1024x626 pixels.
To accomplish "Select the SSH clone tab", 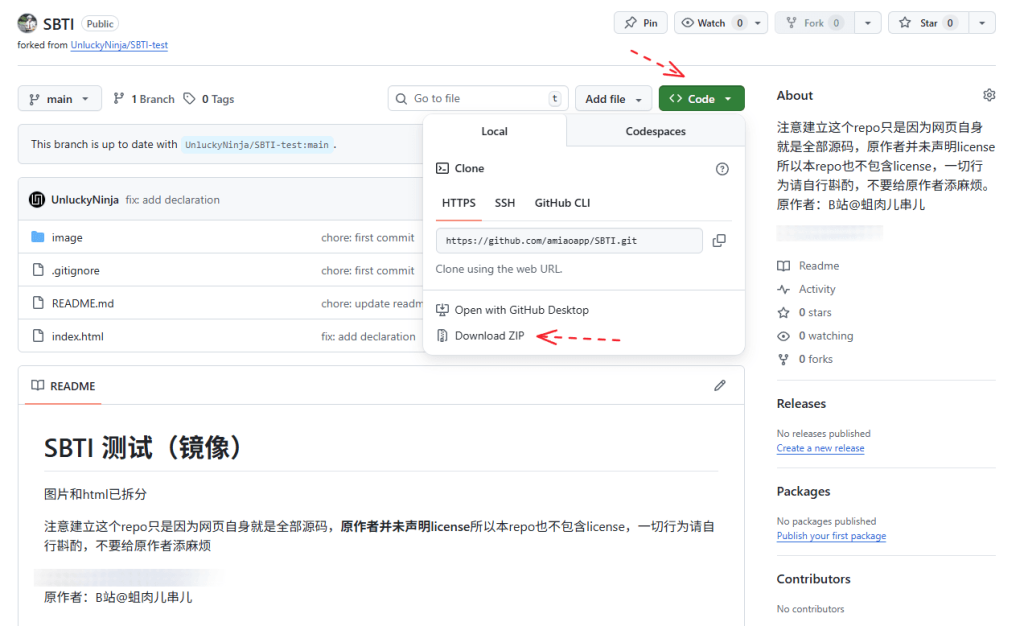I will [505, 203].
